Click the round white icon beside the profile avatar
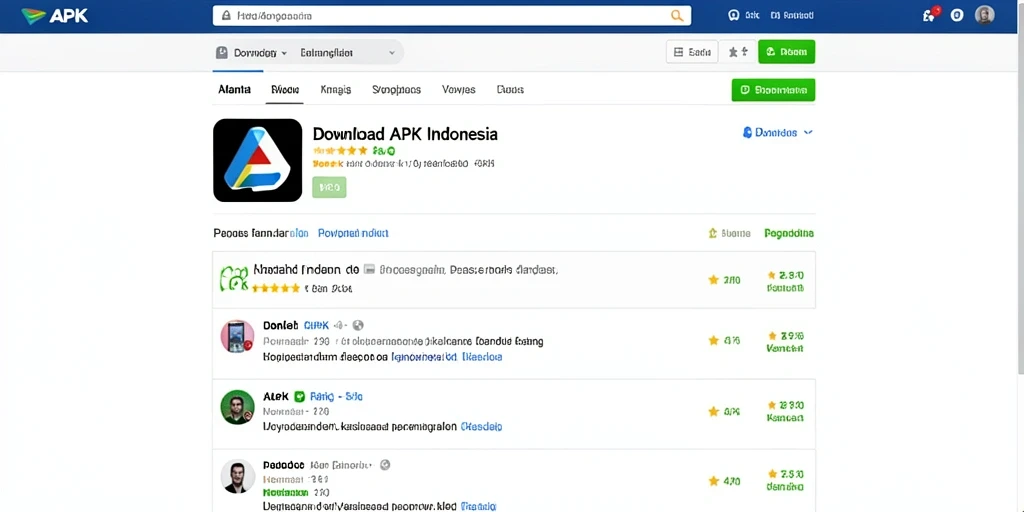1024x512 pixels. click(957, 16)
